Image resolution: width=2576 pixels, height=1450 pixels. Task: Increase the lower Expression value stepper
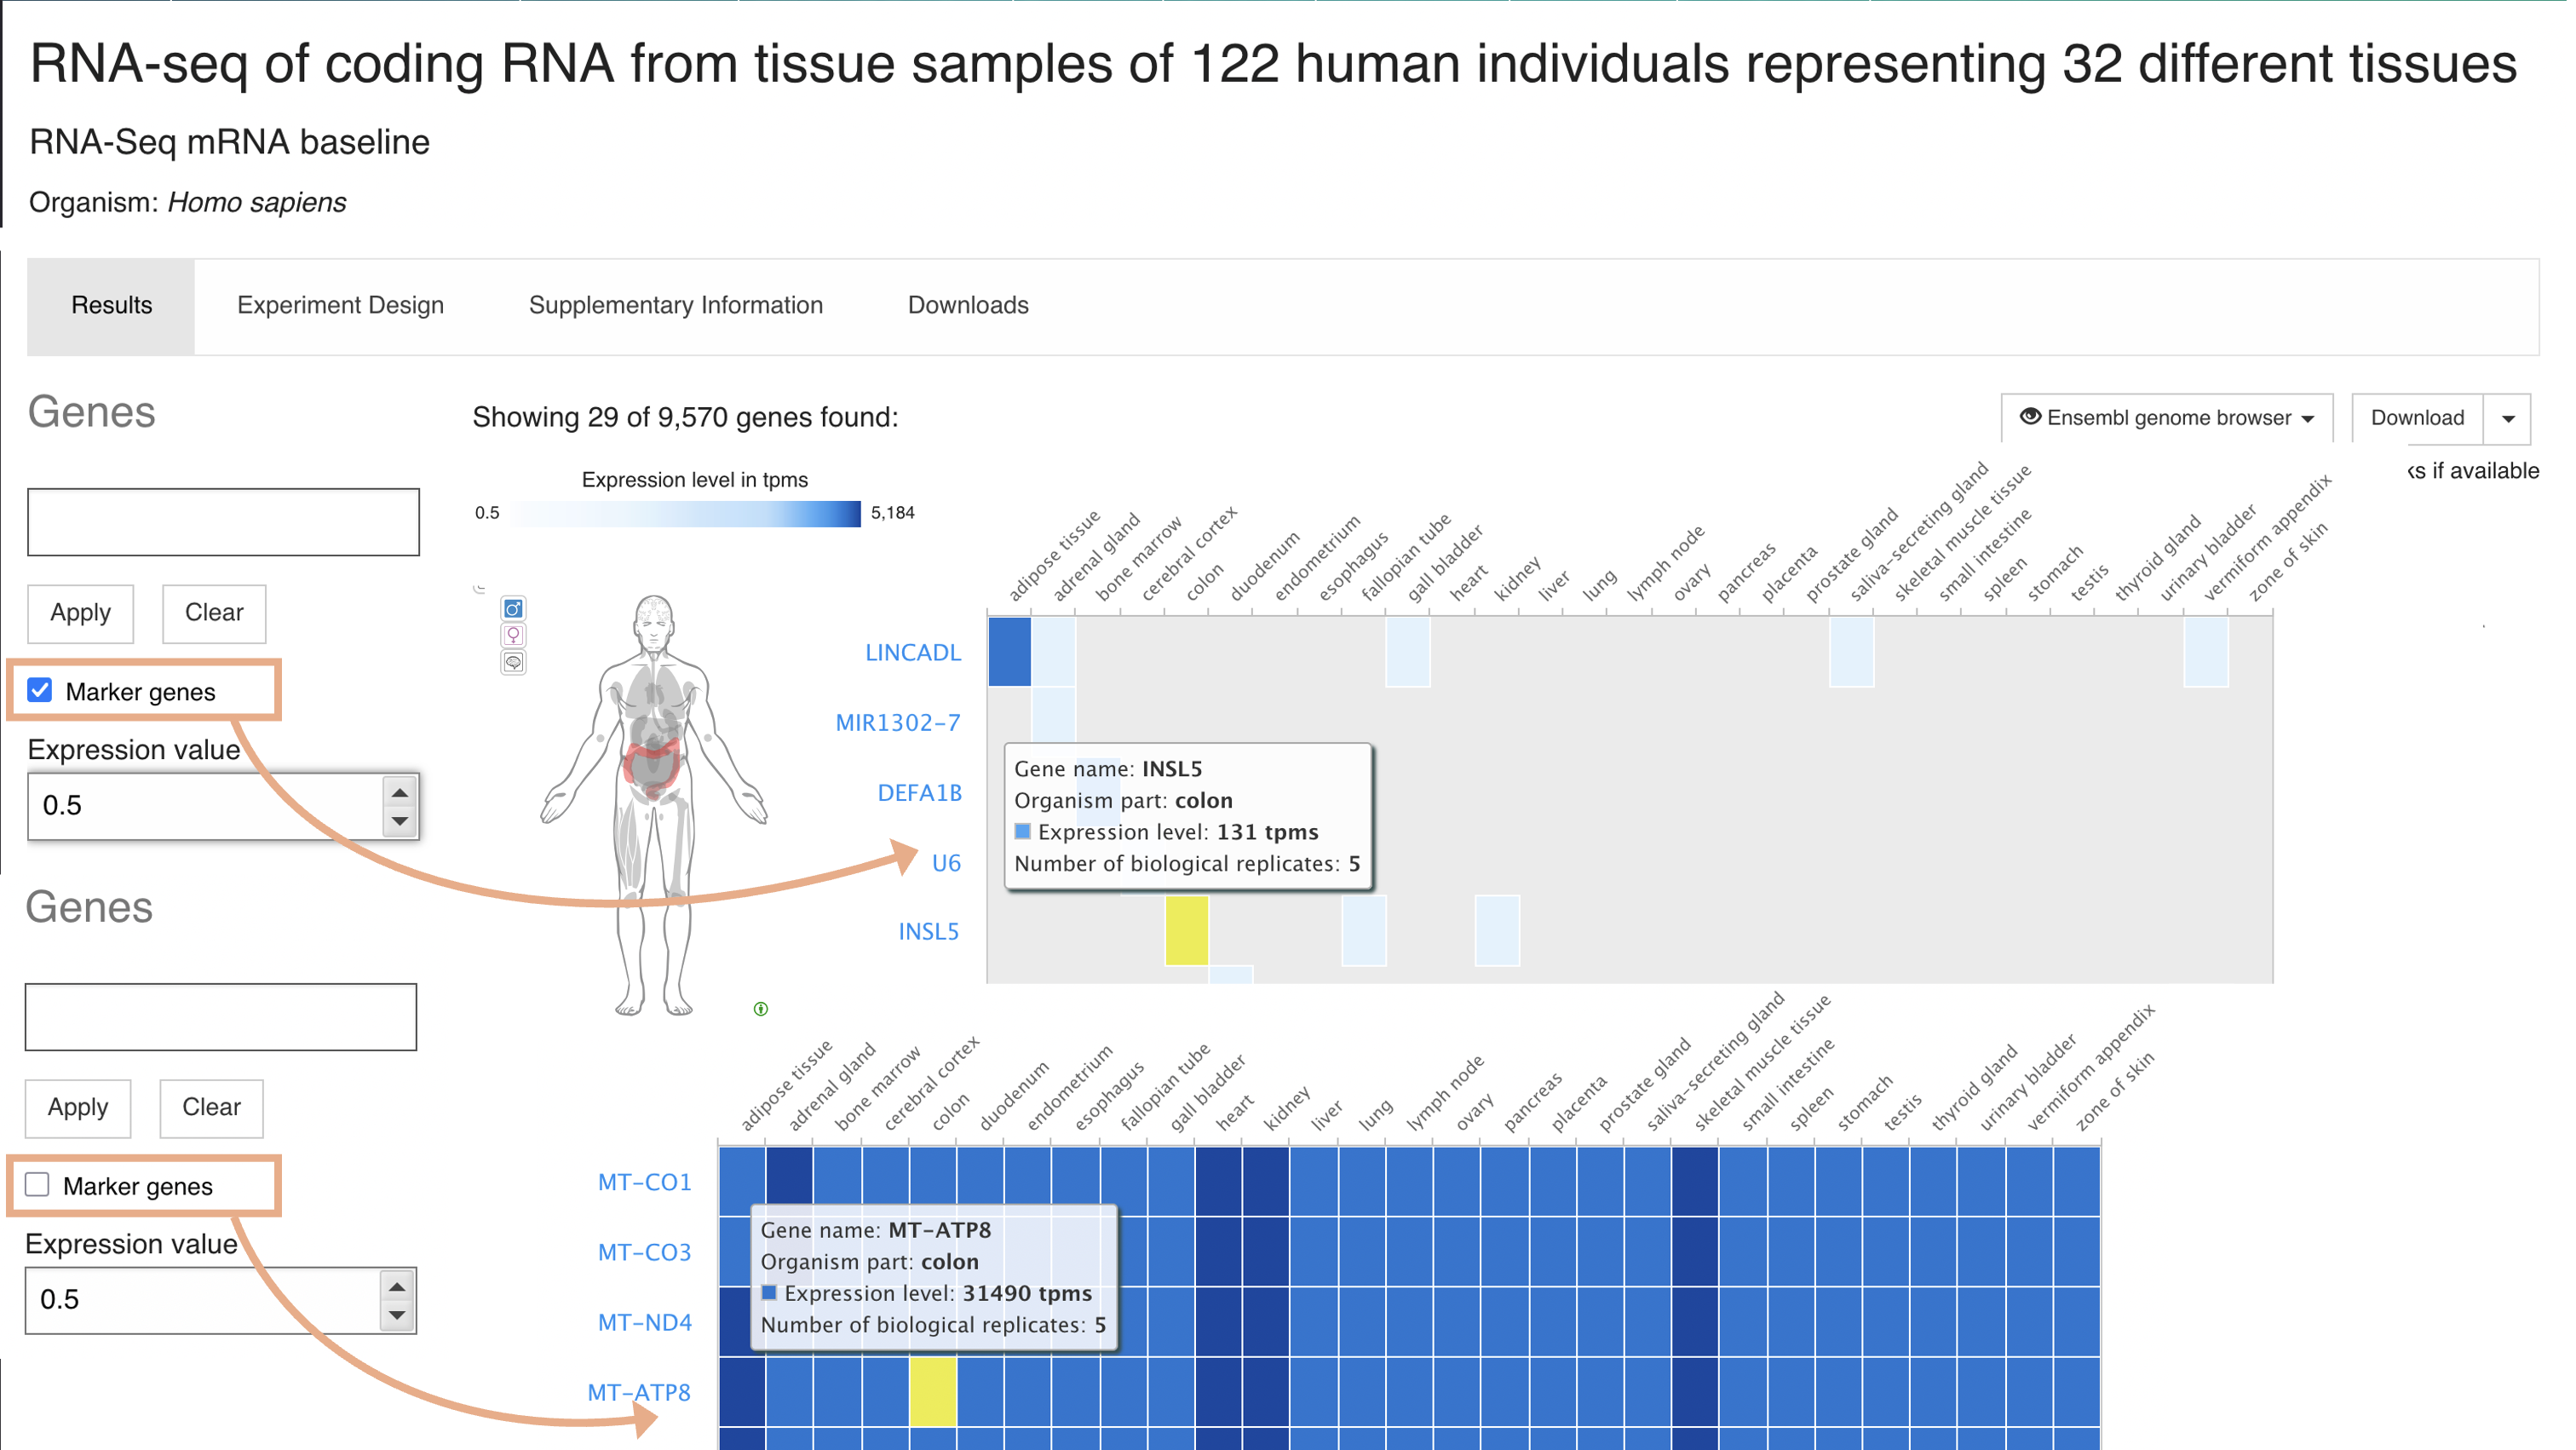(397, 1287)
